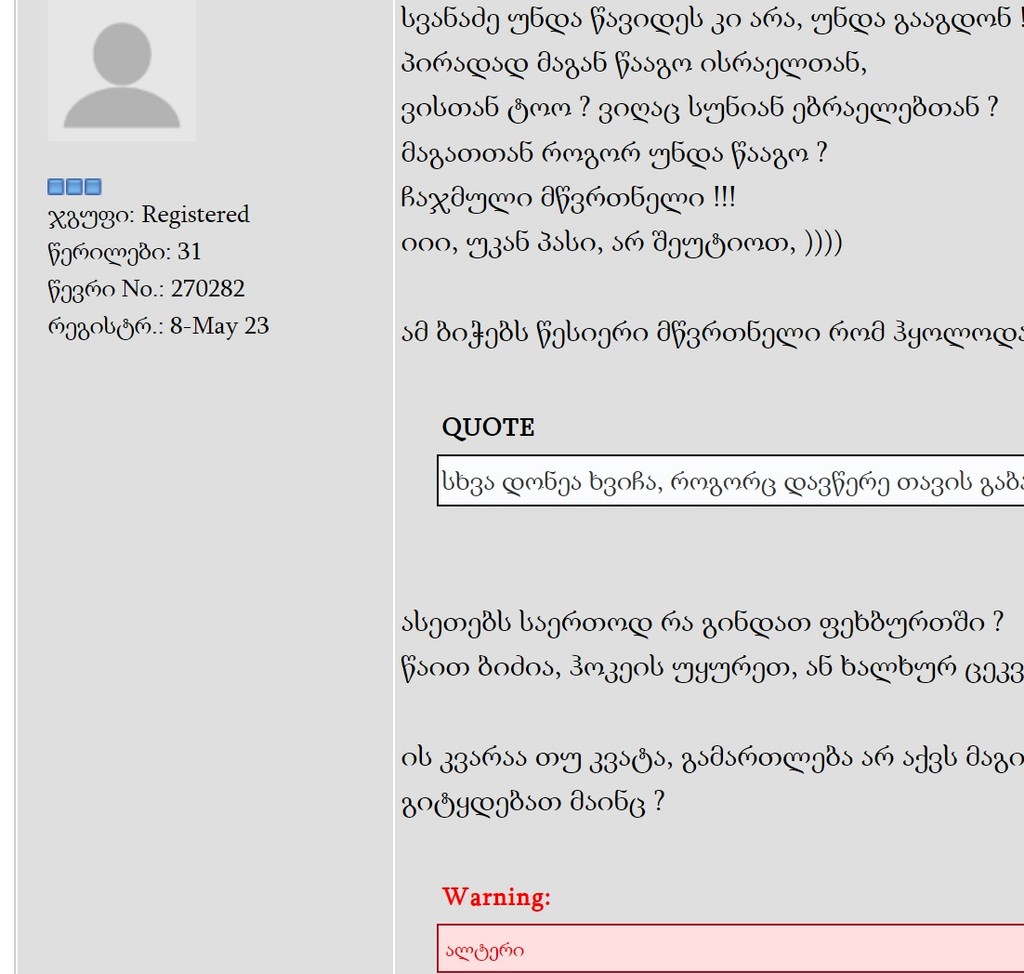1024x974 pixels.
Task: Click the pink warning box 'ალტერი'
Action: pos(730,949)
